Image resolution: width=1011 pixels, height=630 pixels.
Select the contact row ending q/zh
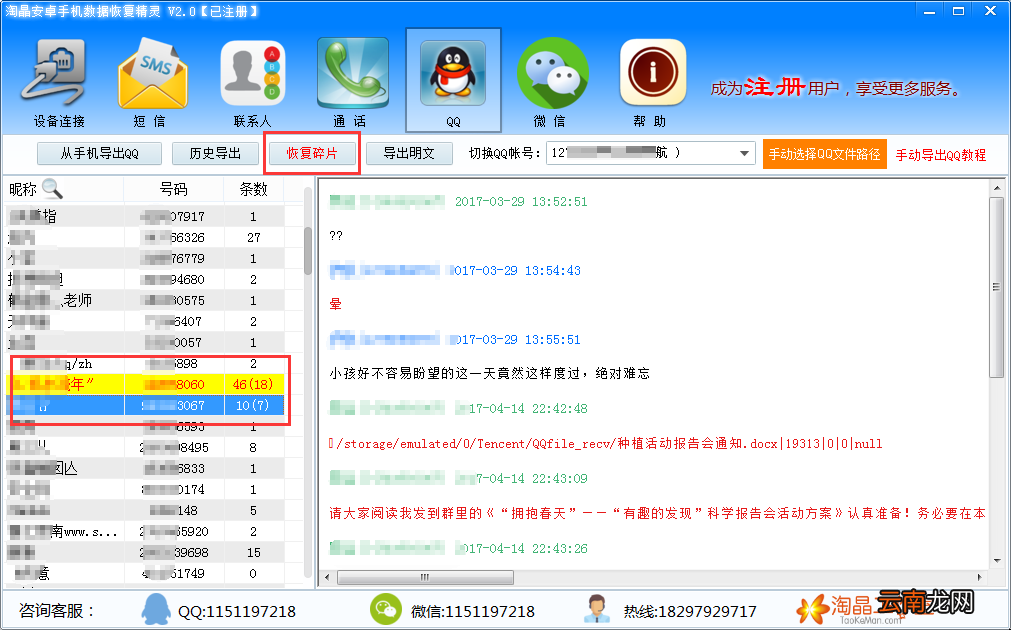(x=146, y=364)
